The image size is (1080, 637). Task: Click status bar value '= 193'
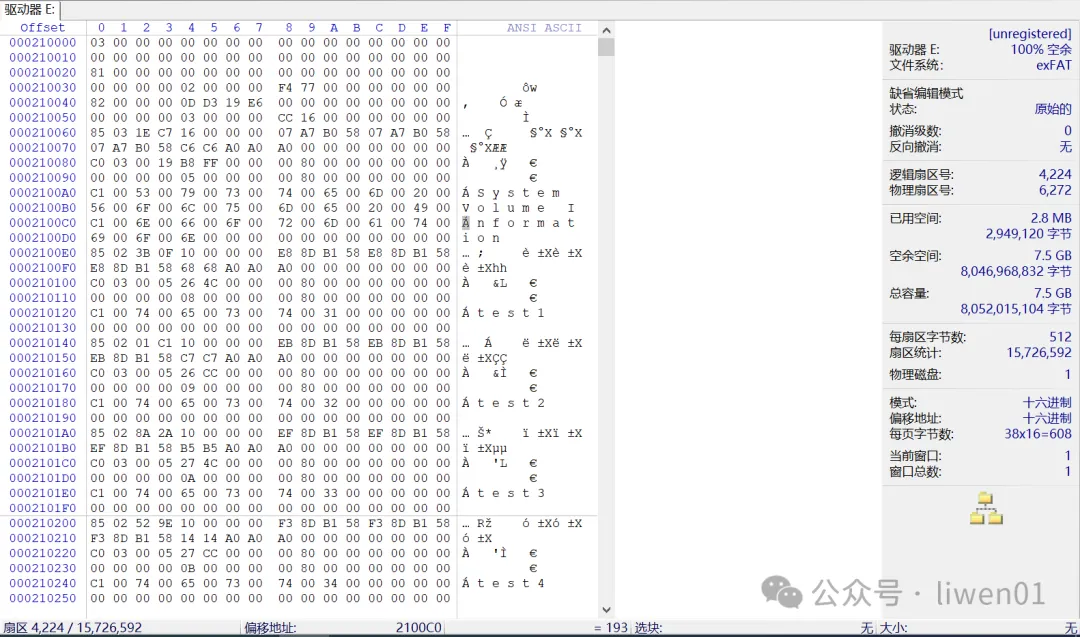click(x=611, y=628)
